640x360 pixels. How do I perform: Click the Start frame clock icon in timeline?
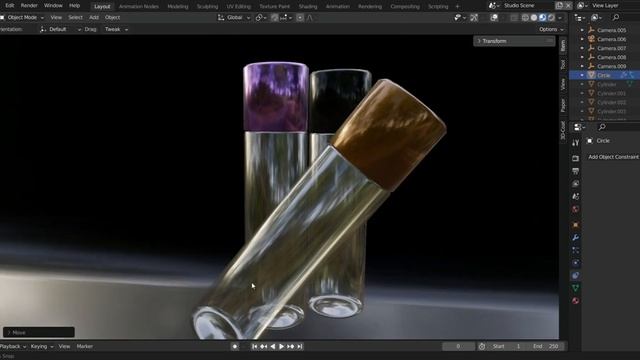(482, 346)
